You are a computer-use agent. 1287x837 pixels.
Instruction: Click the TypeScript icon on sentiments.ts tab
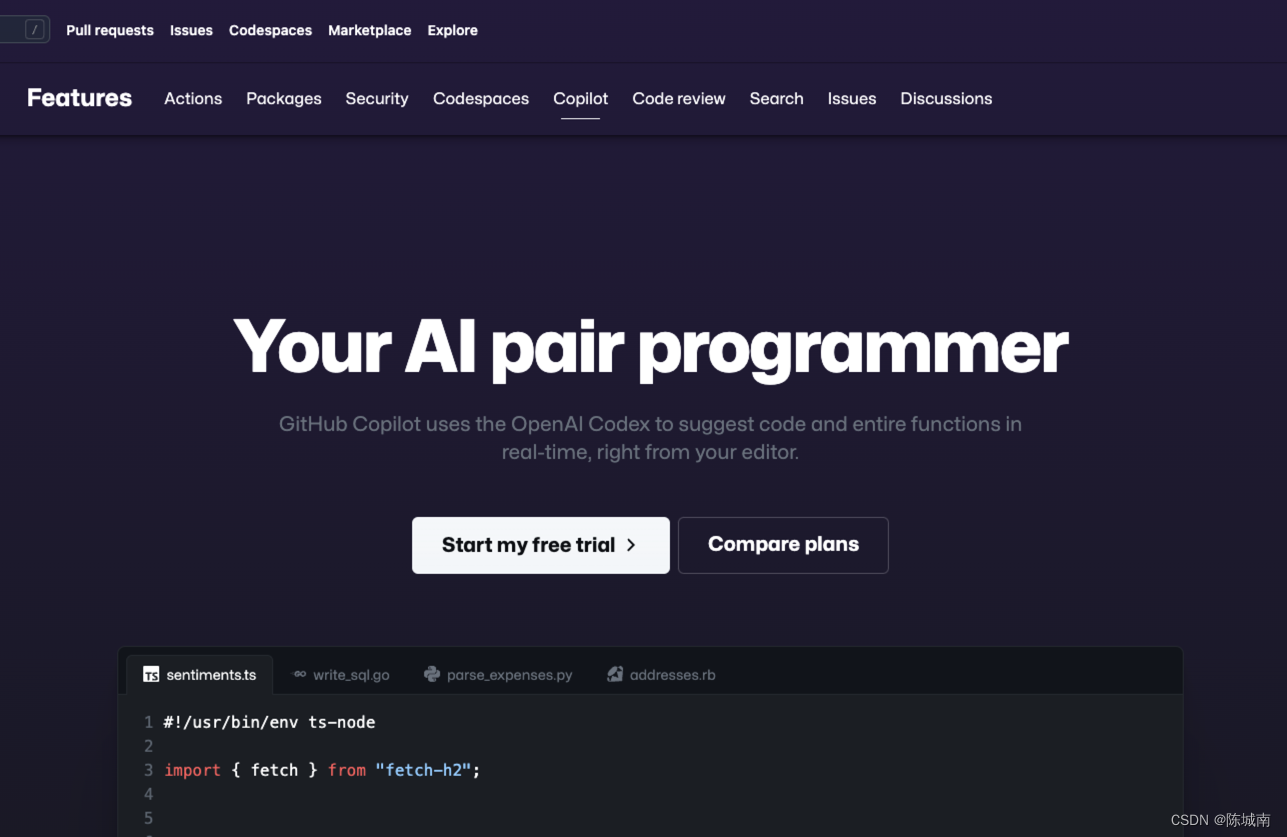[151, 675]
